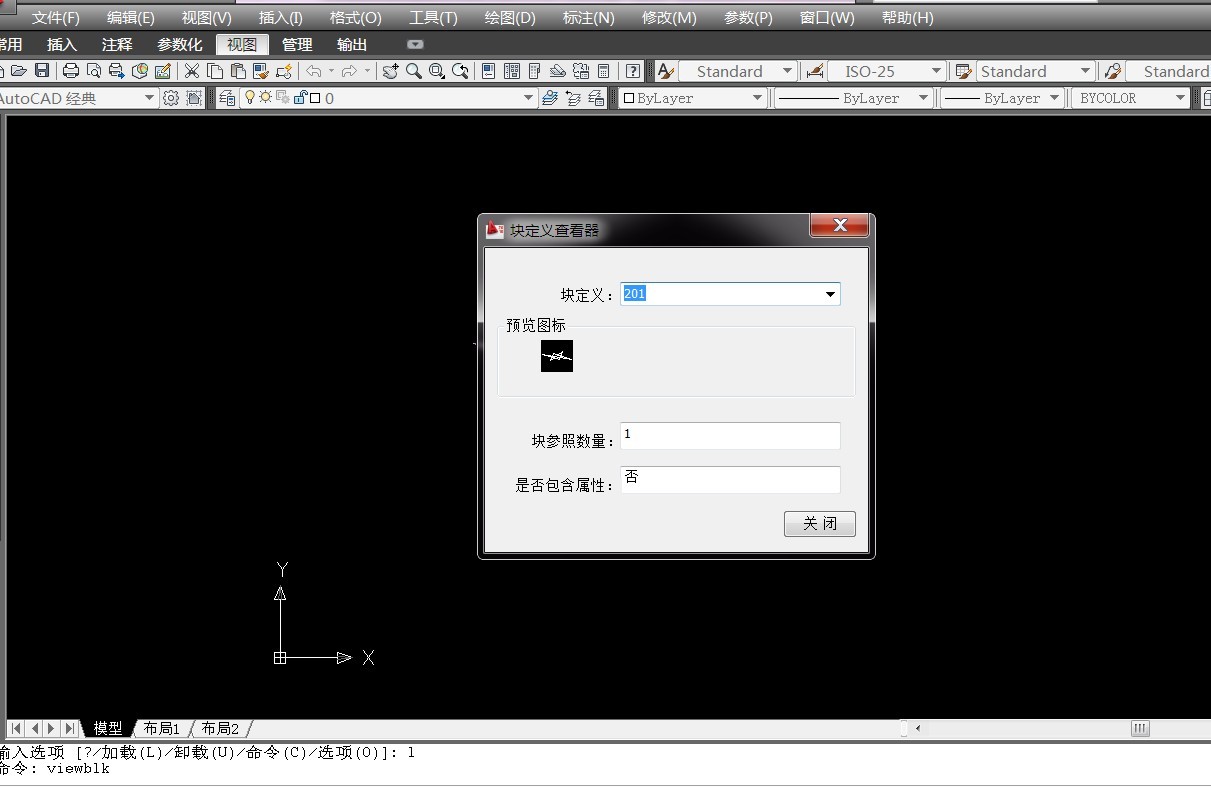Image resolution: width=1211 pixels, height=796 pixels.
Task: Click the Layer Previous icon
Action: [573, 98]
